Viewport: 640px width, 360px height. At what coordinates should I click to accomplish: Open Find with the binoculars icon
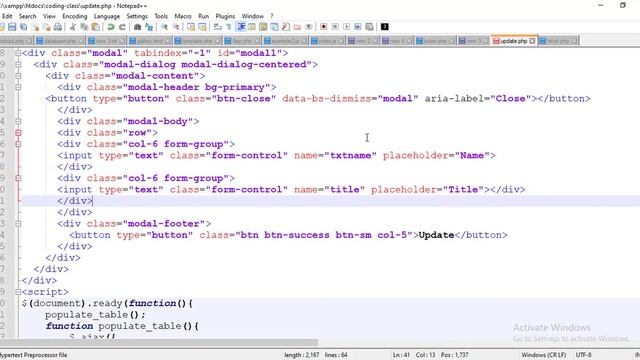coord(138,27)
